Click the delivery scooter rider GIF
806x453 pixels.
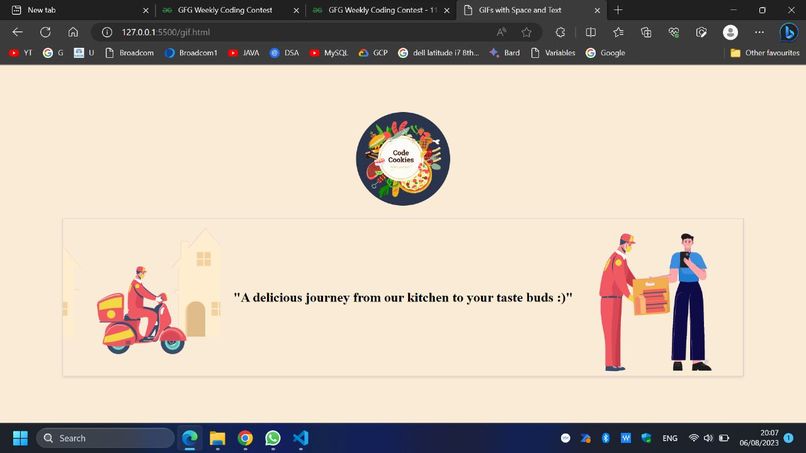pos(142,297)
